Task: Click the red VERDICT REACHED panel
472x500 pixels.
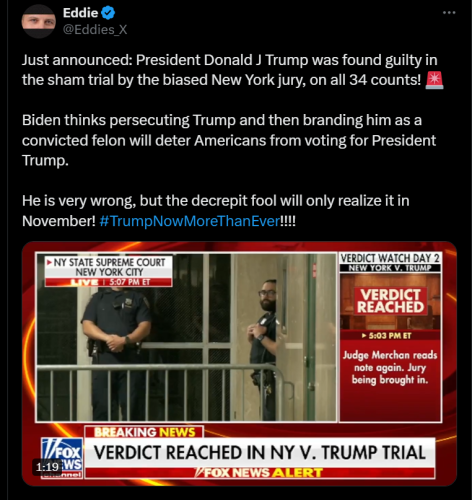Action: (390, 301)
